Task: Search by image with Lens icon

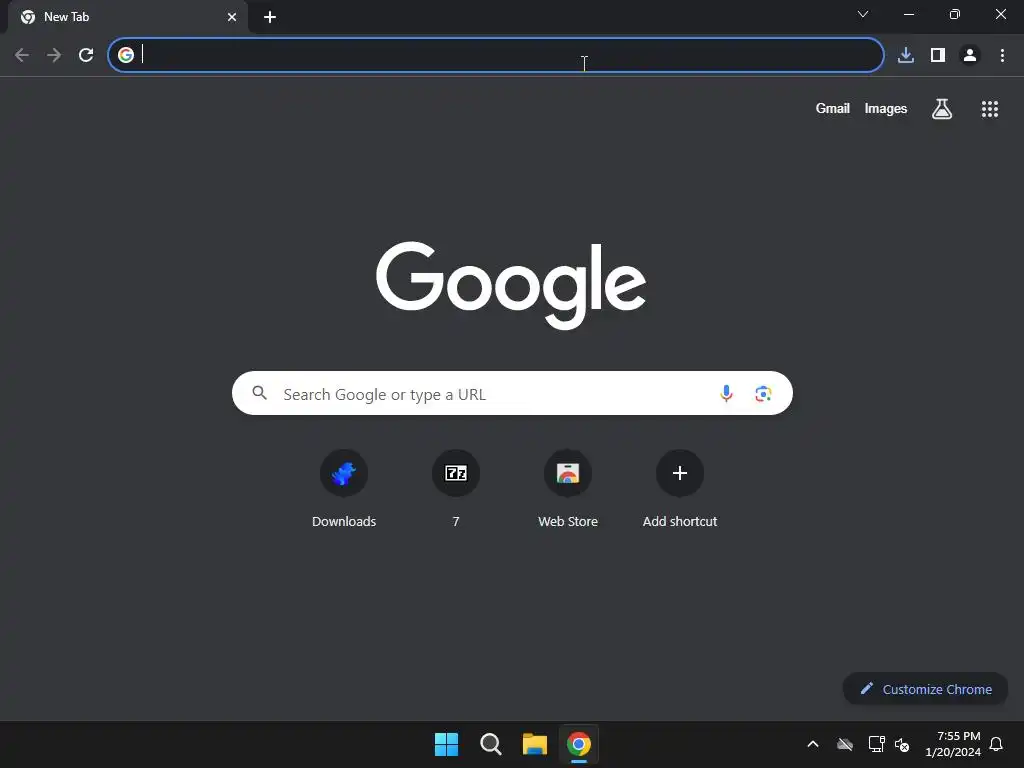Action: 763,394
